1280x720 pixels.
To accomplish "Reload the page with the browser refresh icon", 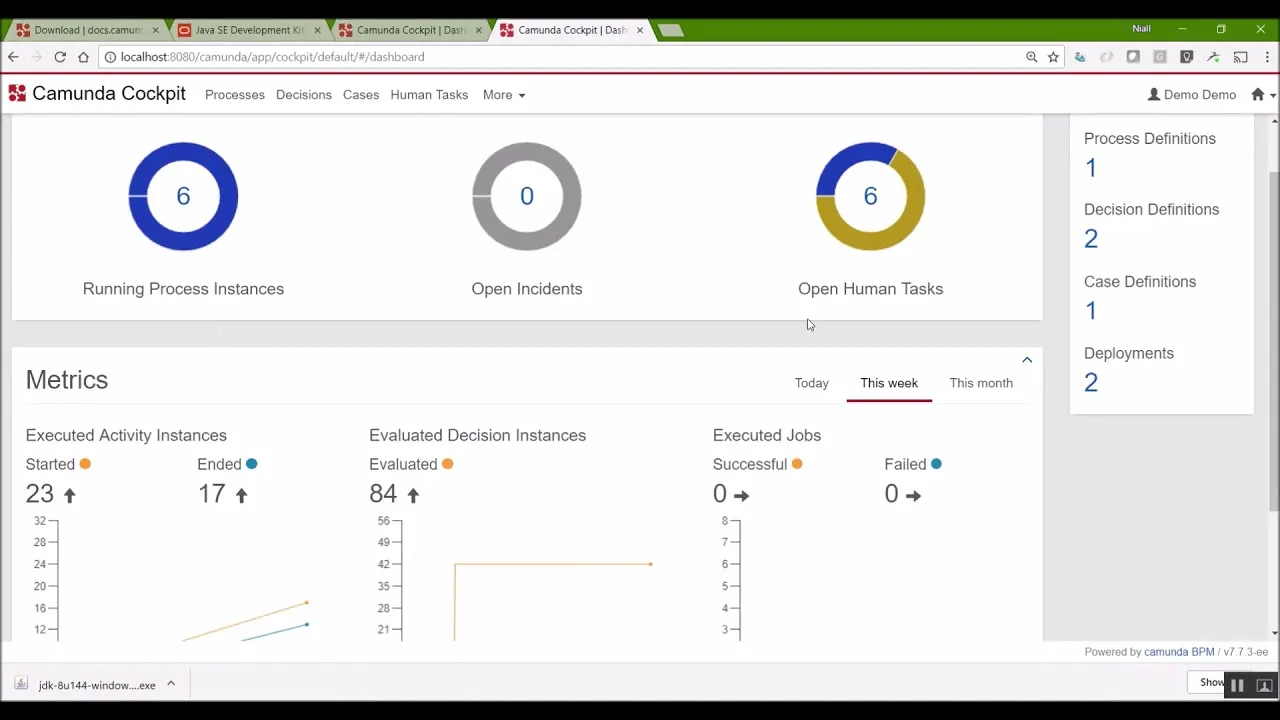I will (60, 57).
